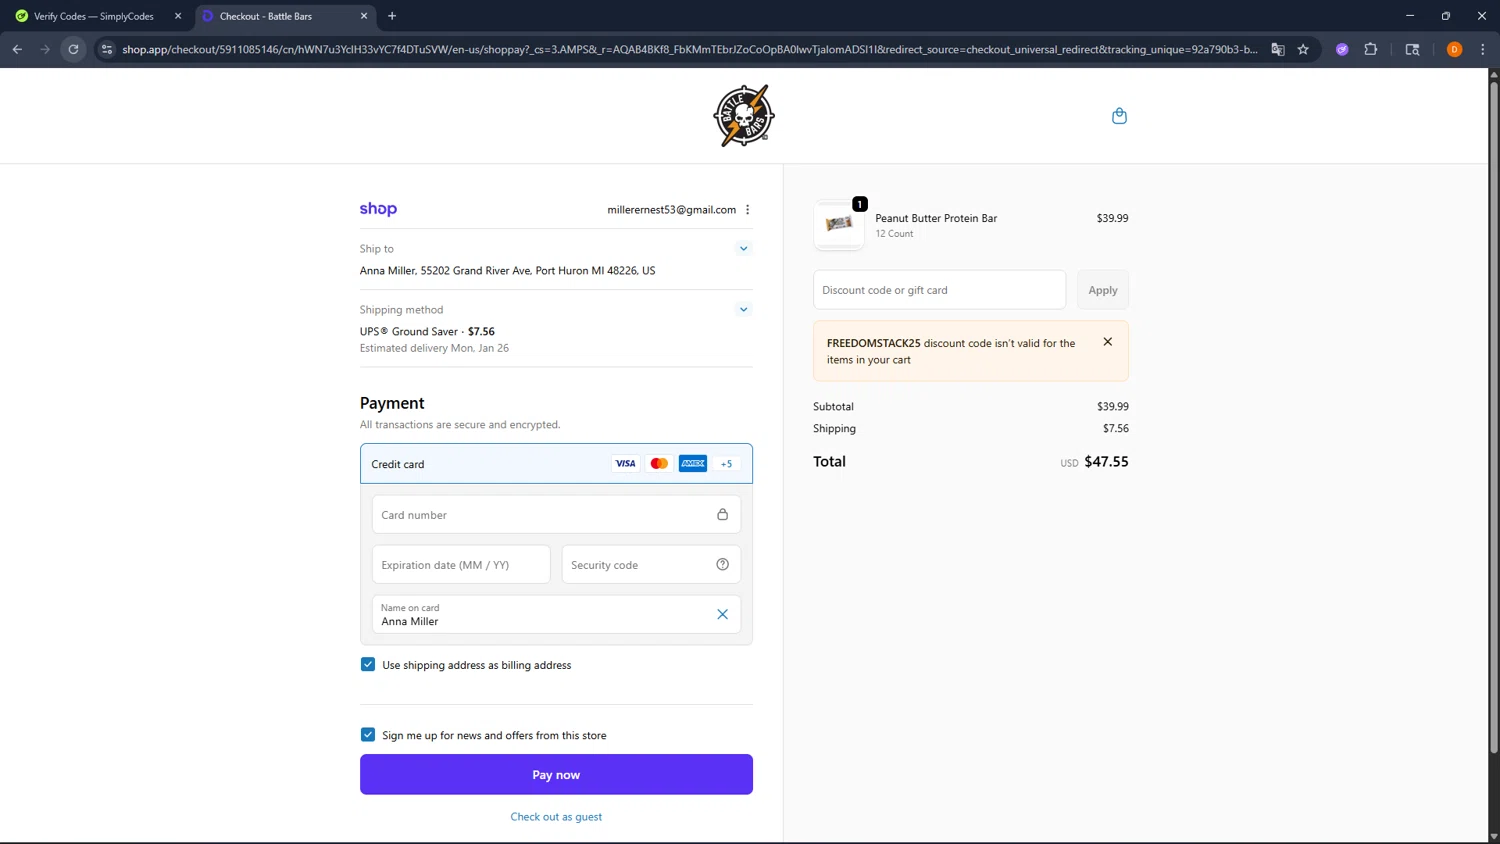Open account options three-dot menu beside email
The image size is (1500, 844).
(x=747, y=210)
